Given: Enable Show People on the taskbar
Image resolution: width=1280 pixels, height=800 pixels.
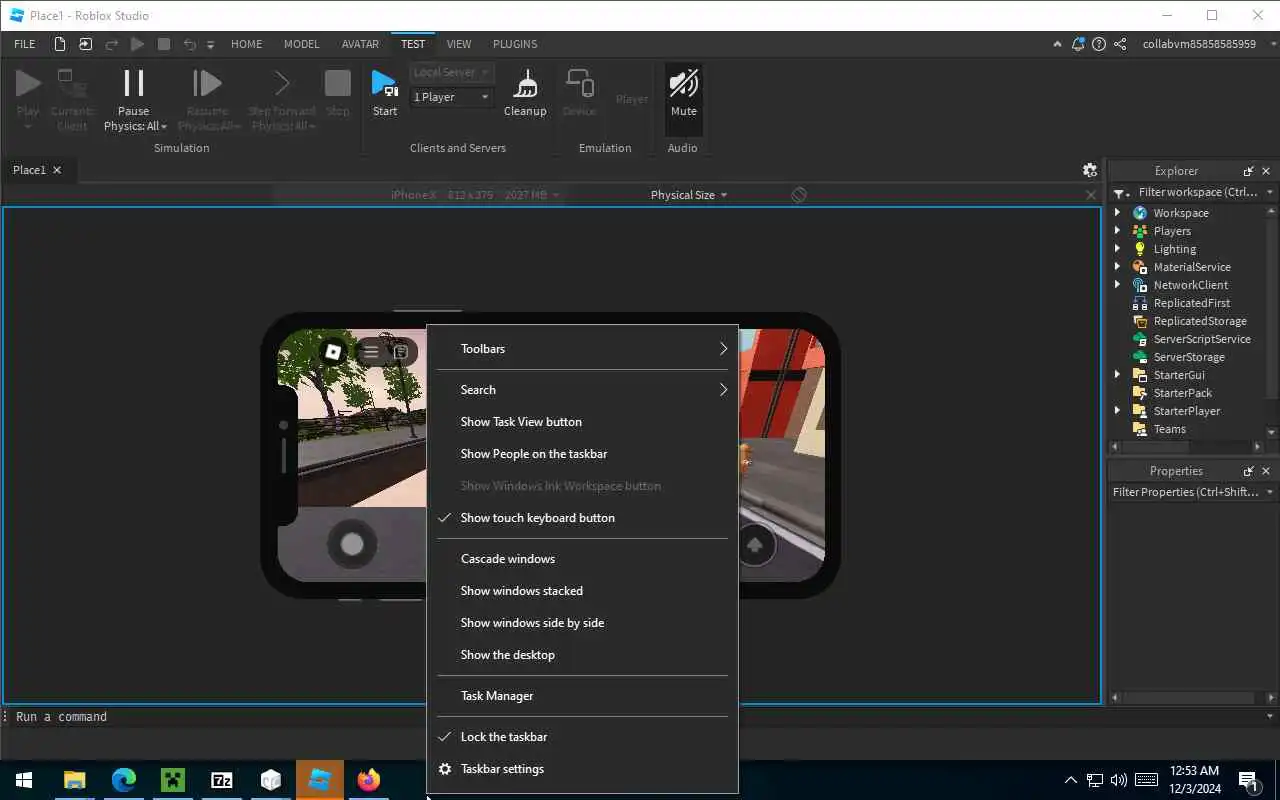Looking at the screenshot, I should click(582, 454).
